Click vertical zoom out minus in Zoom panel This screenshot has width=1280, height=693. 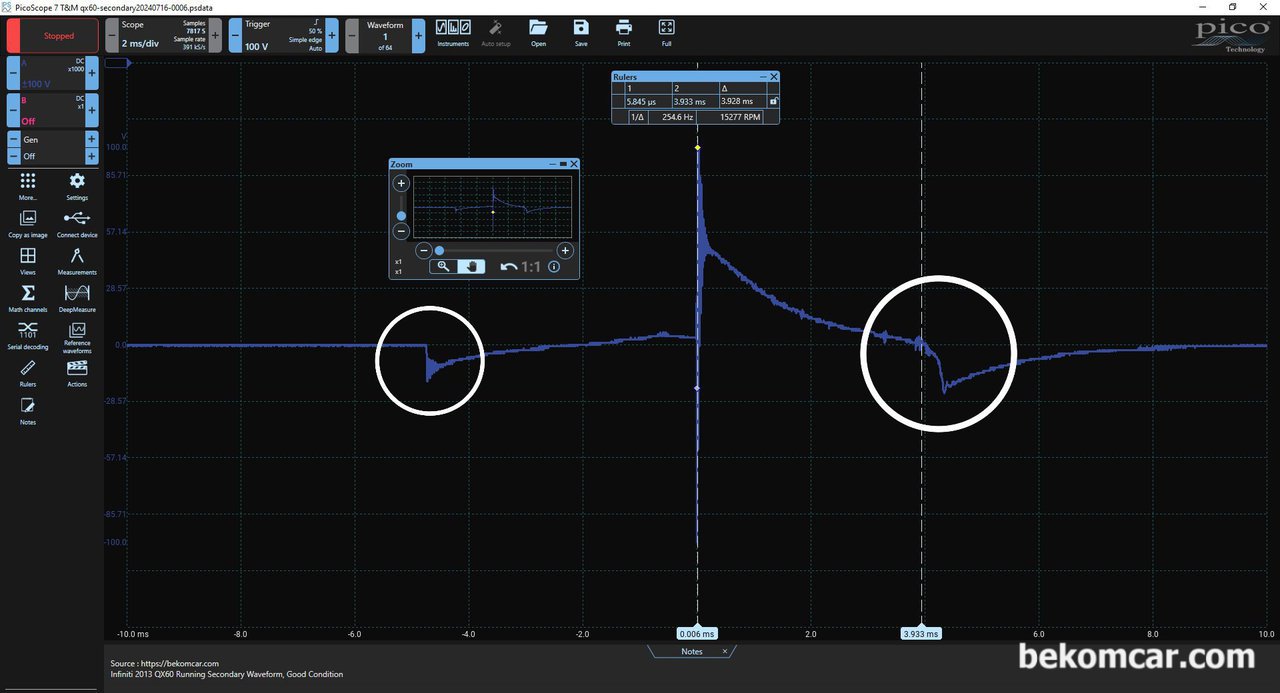coord(401,231)
